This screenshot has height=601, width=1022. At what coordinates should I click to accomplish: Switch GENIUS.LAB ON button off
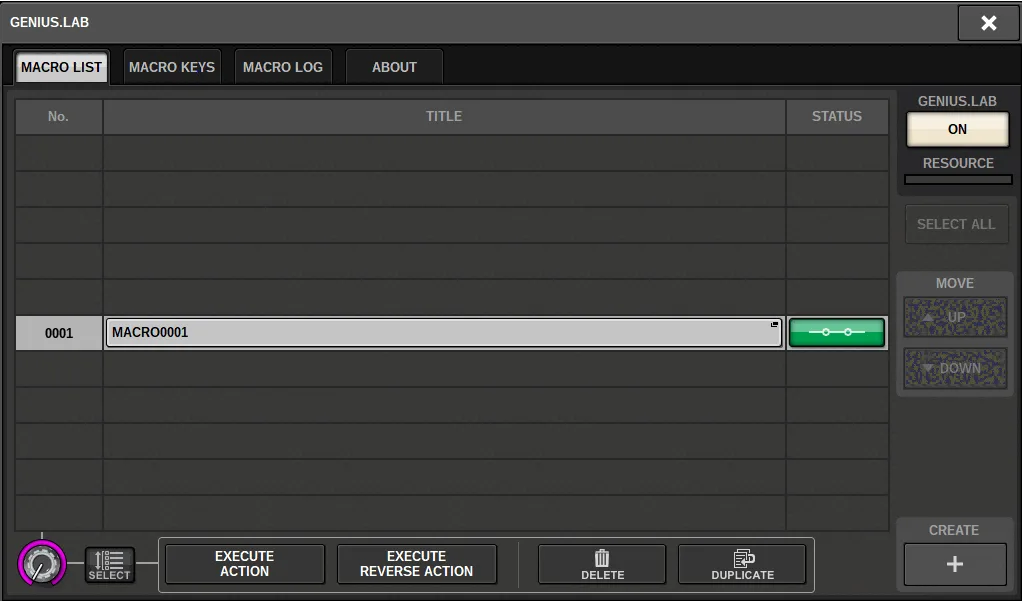coord(957,129)
